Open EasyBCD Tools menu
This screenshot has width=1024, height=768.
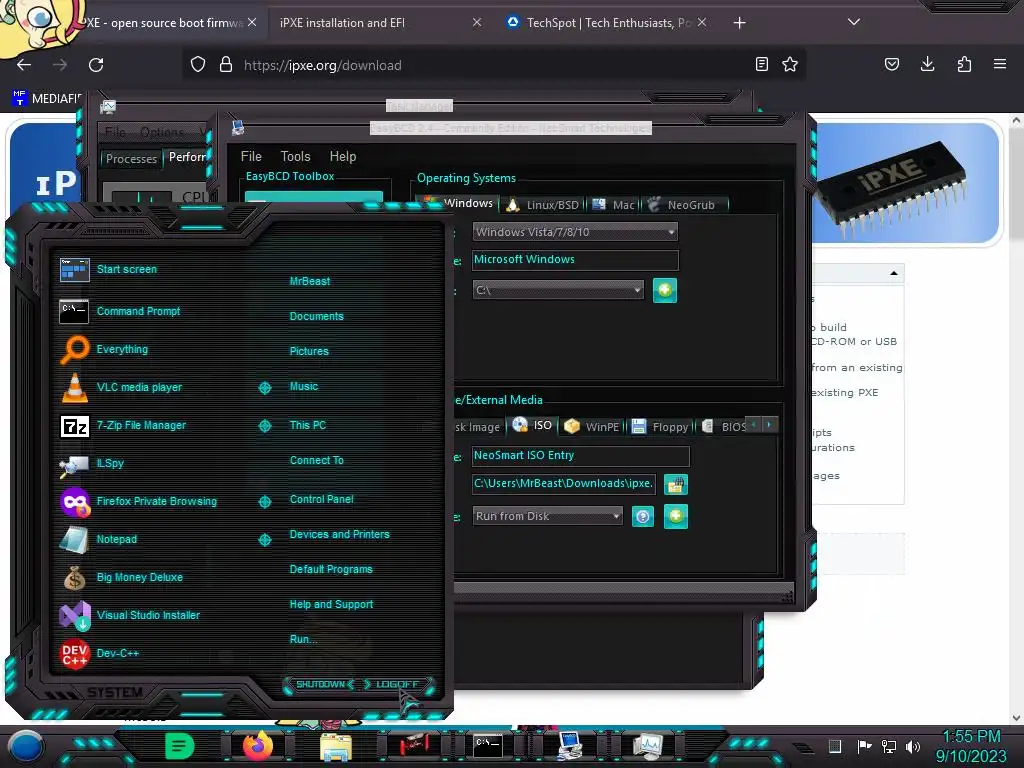[295, 157]
